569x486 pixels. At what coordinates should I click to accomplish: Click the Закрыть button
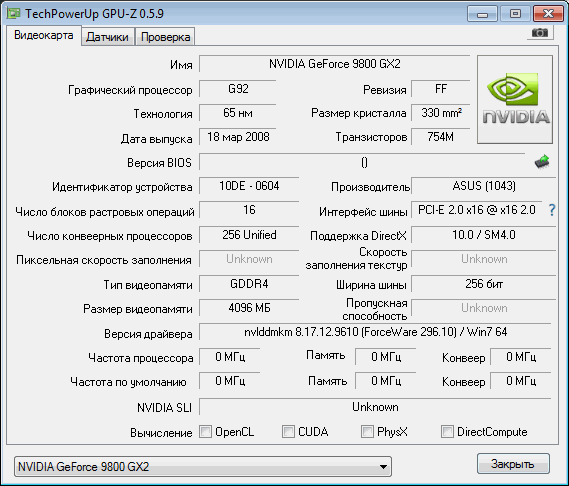point(513,463)
